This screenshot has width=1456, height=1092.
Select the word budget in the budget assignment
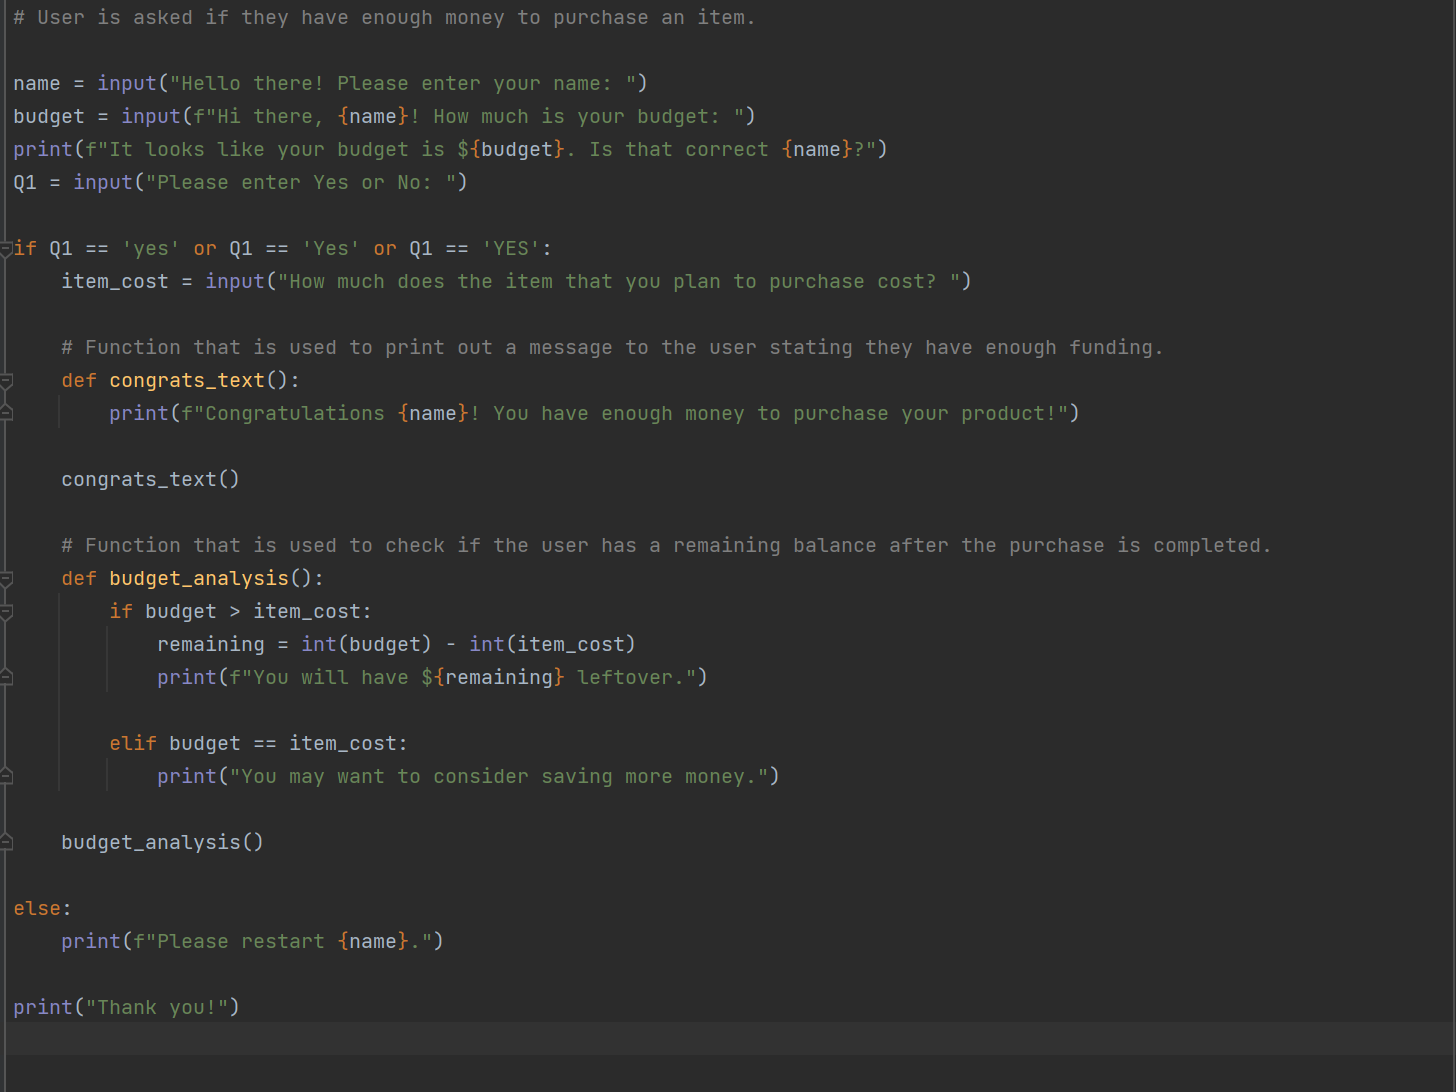[48, 116]
